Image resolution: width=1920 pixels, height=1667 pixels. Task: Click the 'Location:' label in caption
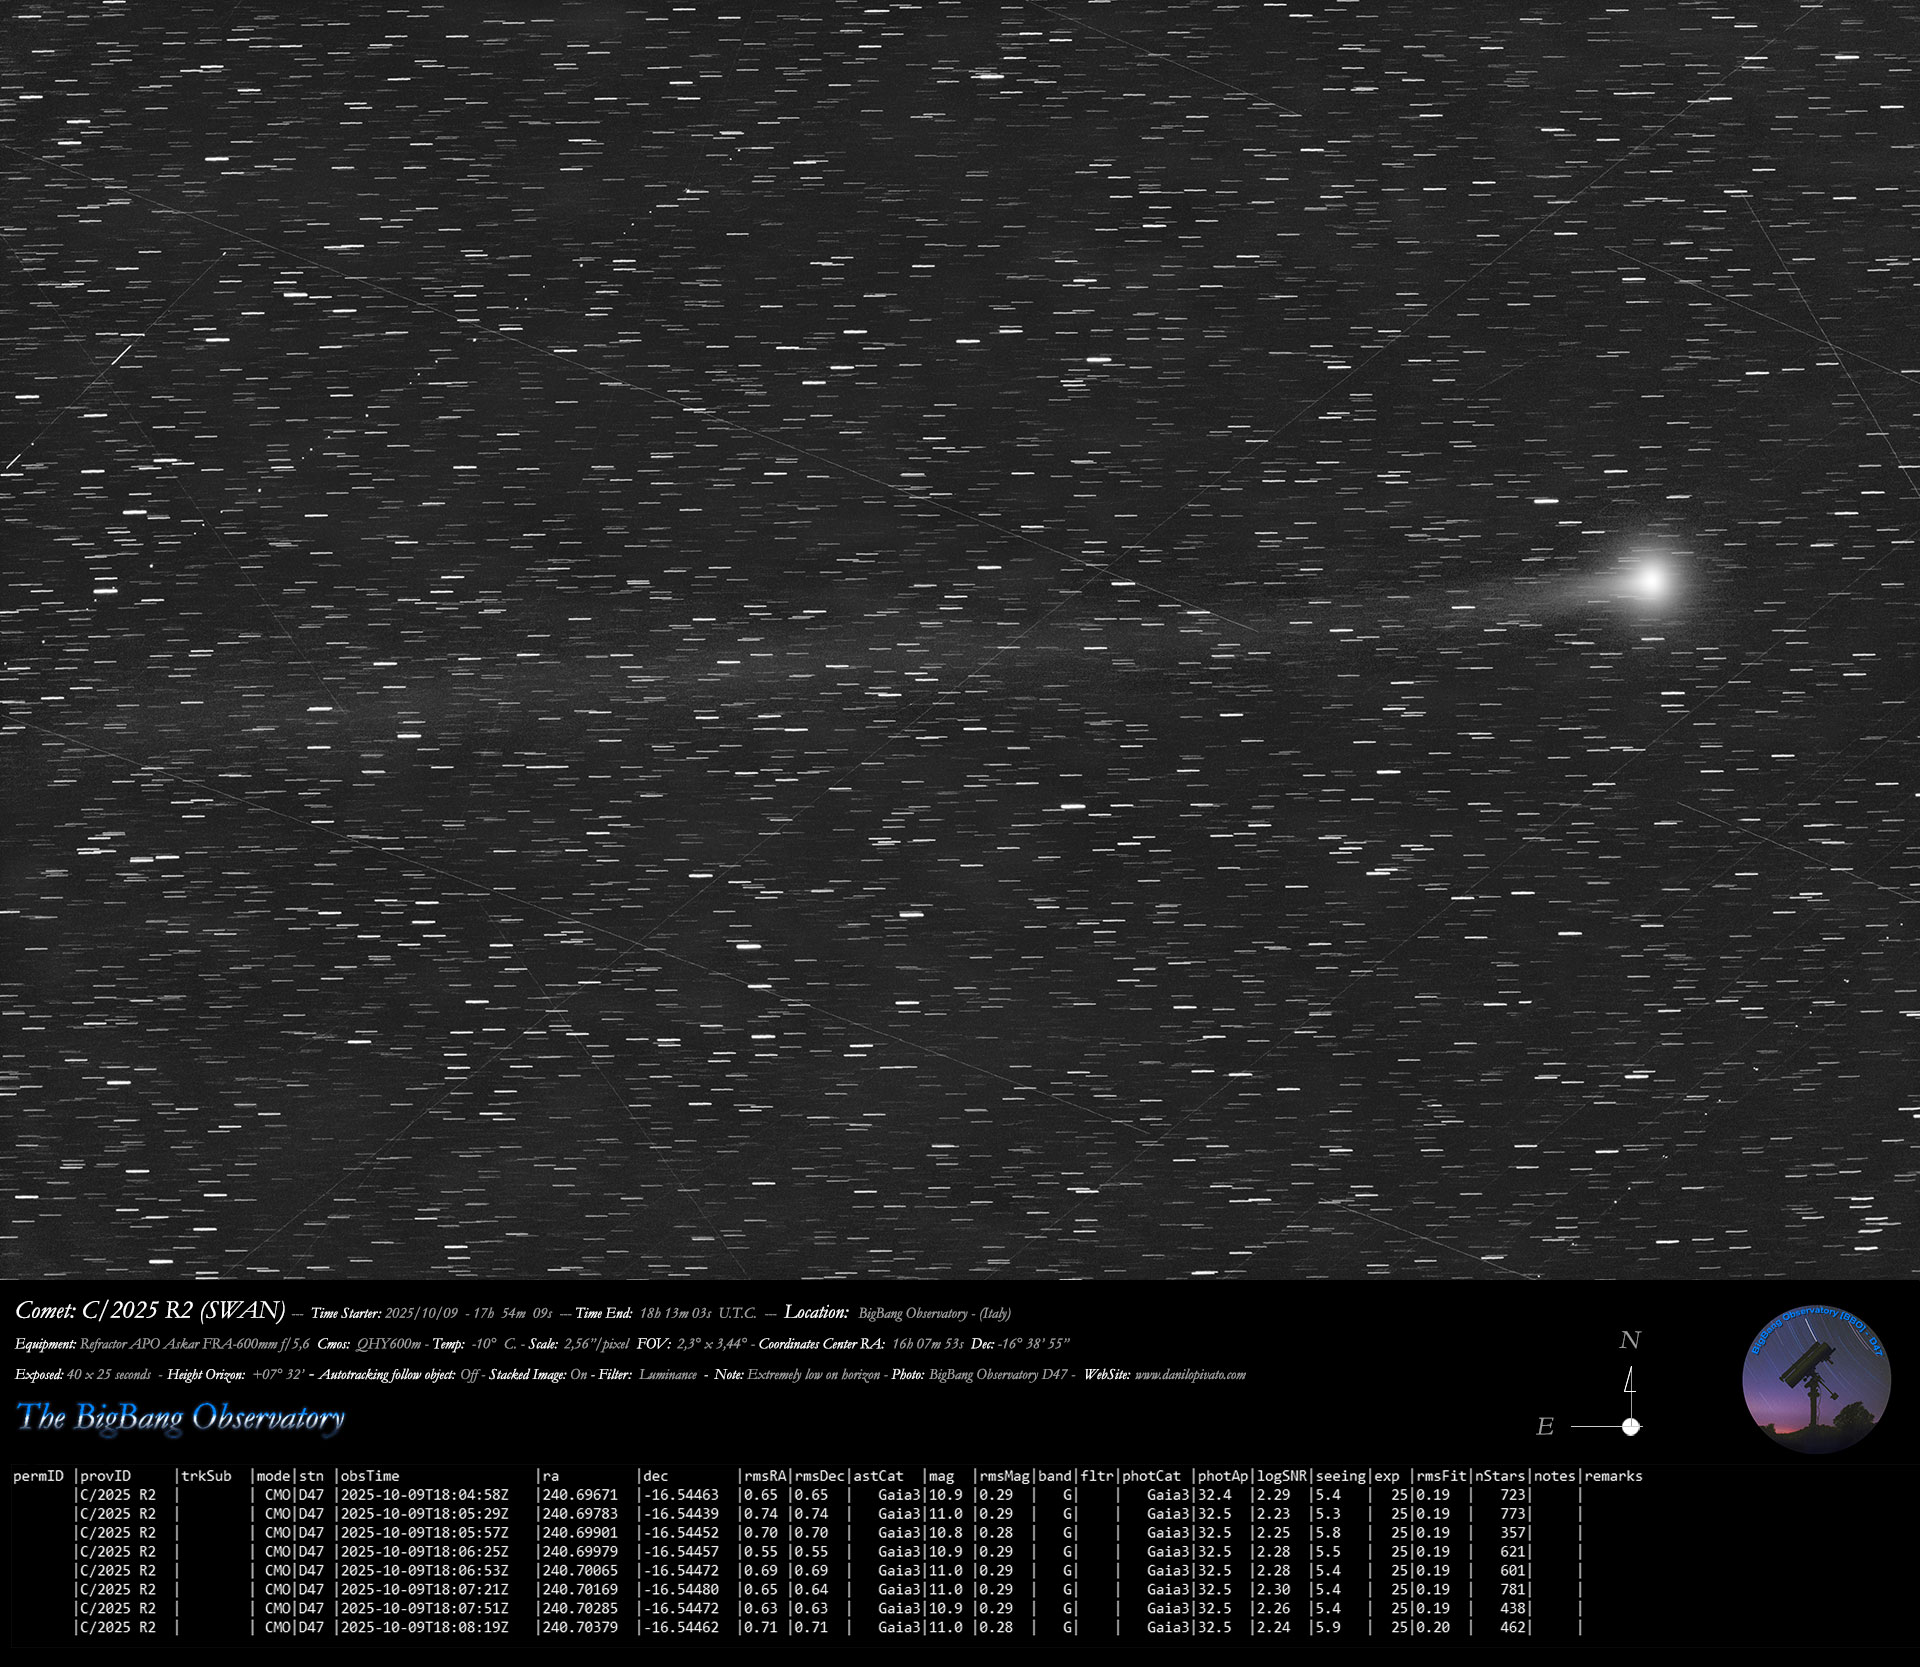click(x=816, y=1312)
